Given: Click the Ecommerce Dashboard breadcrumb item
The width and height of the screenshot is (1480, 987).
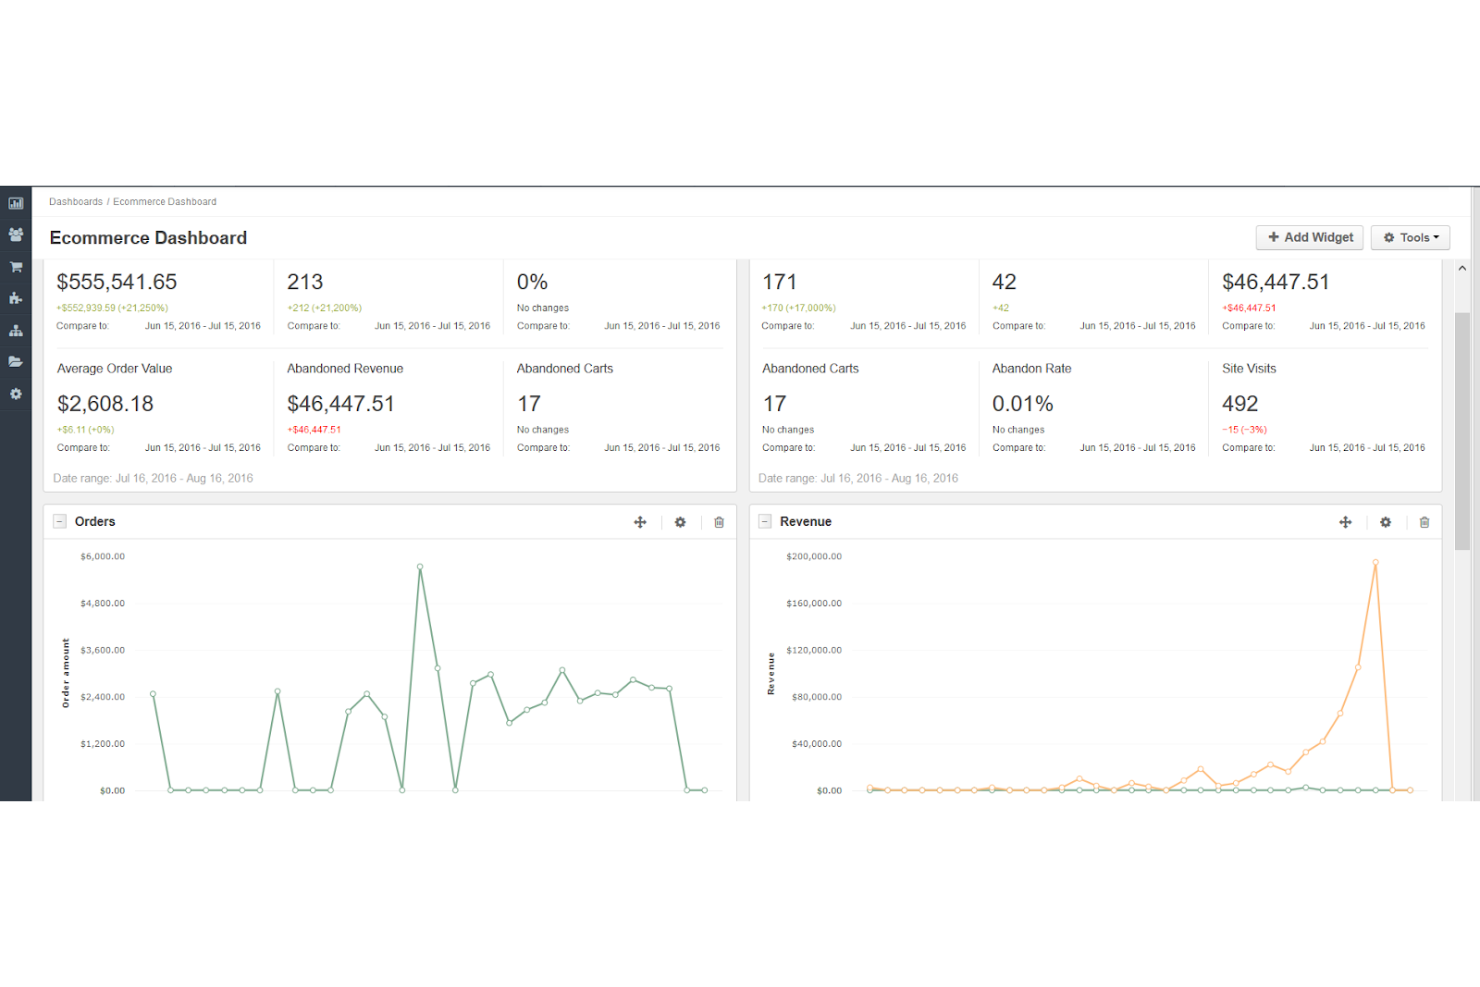Looking at the screenshot, I should [164, 201].
